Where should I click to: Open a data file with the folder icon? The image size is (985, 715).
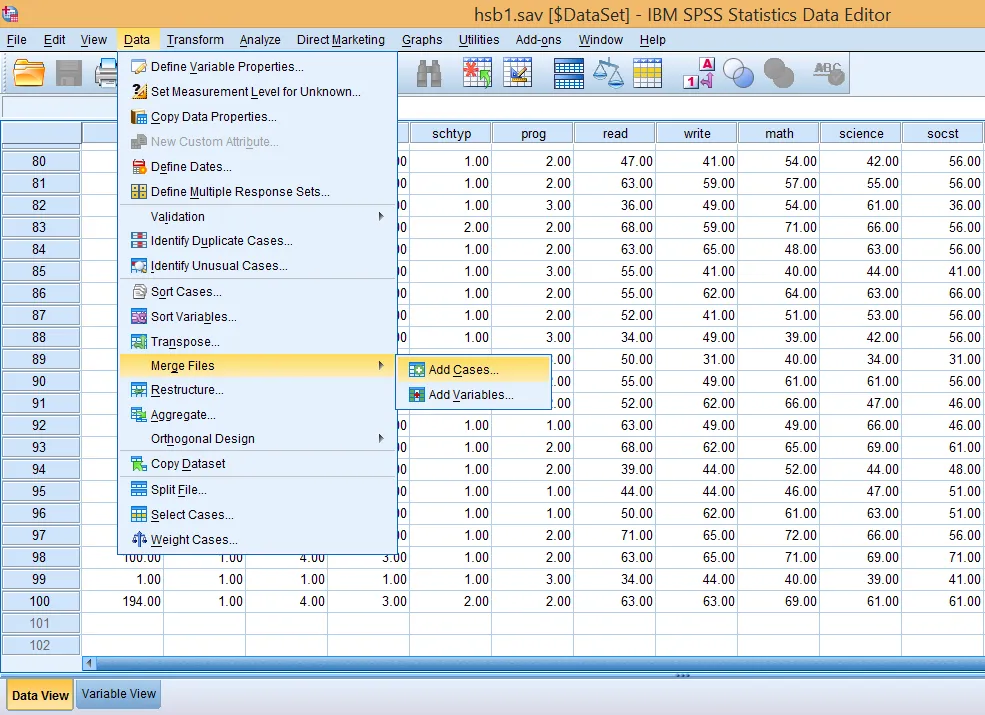click(x=27, y=72)
